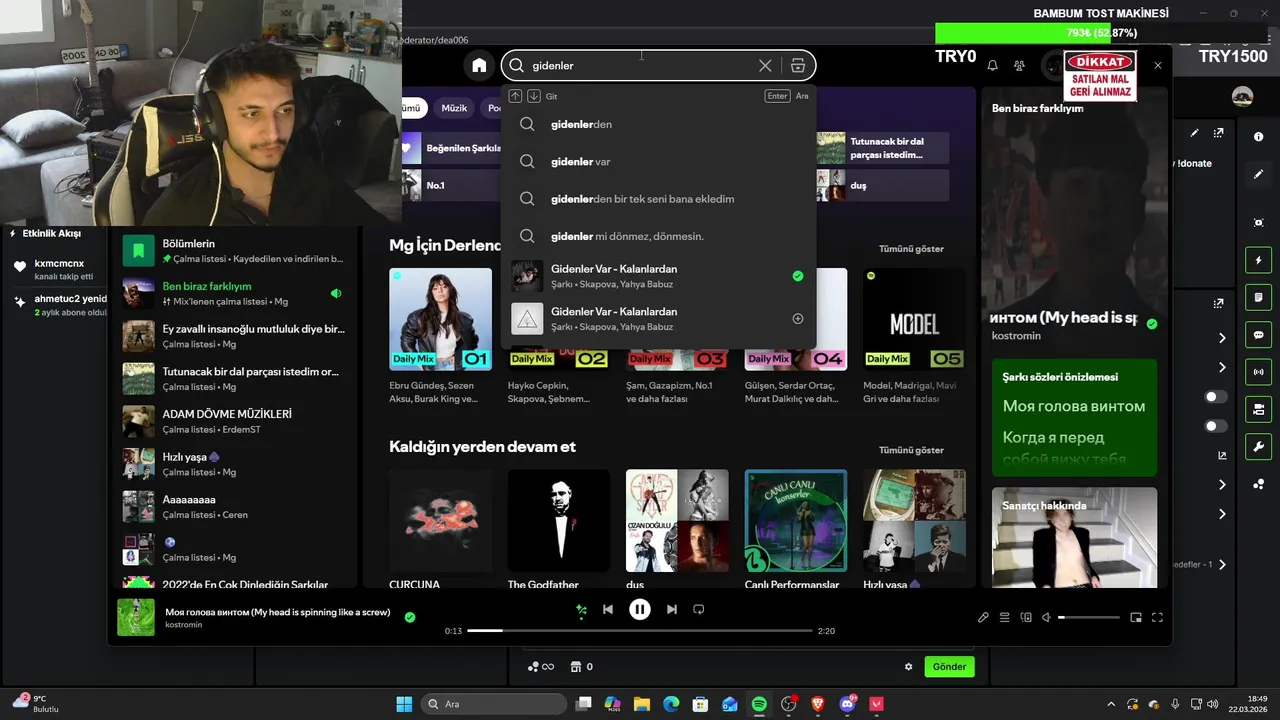Toggle liked check beside playing song title in player bar

410,617
